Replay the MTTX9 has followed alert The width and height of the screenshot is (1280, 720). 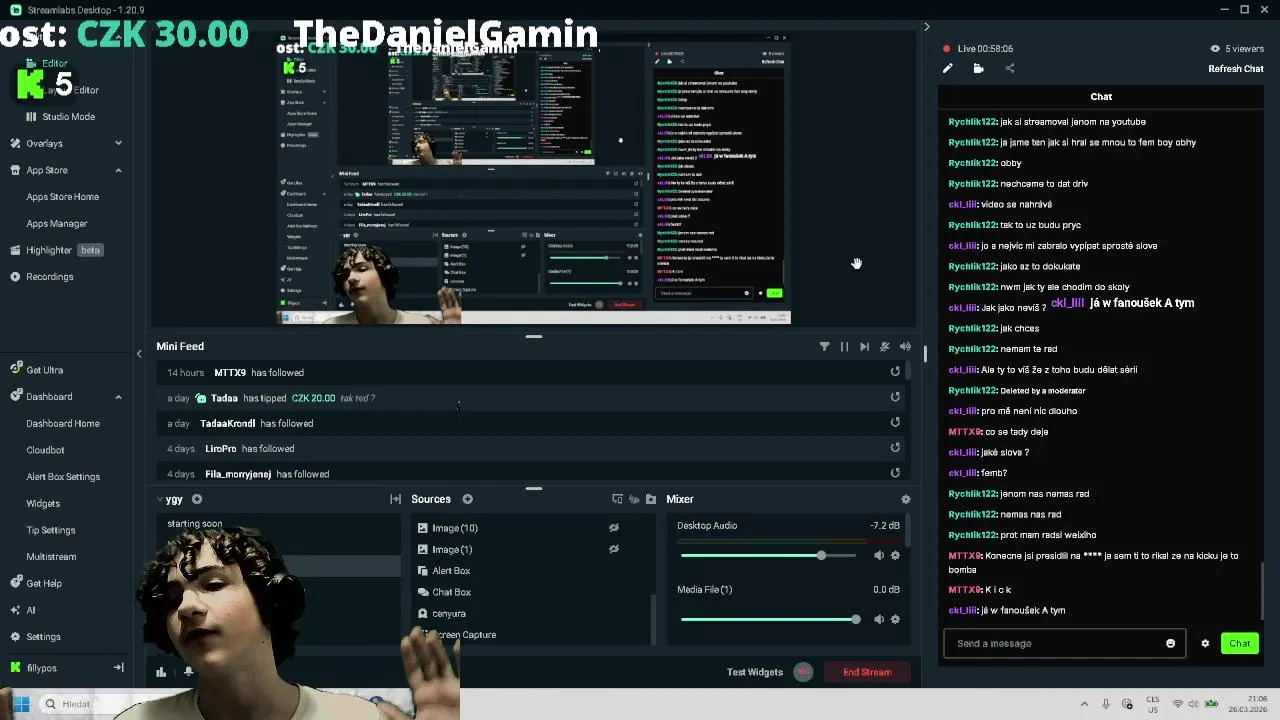click(x=895, y=372)
